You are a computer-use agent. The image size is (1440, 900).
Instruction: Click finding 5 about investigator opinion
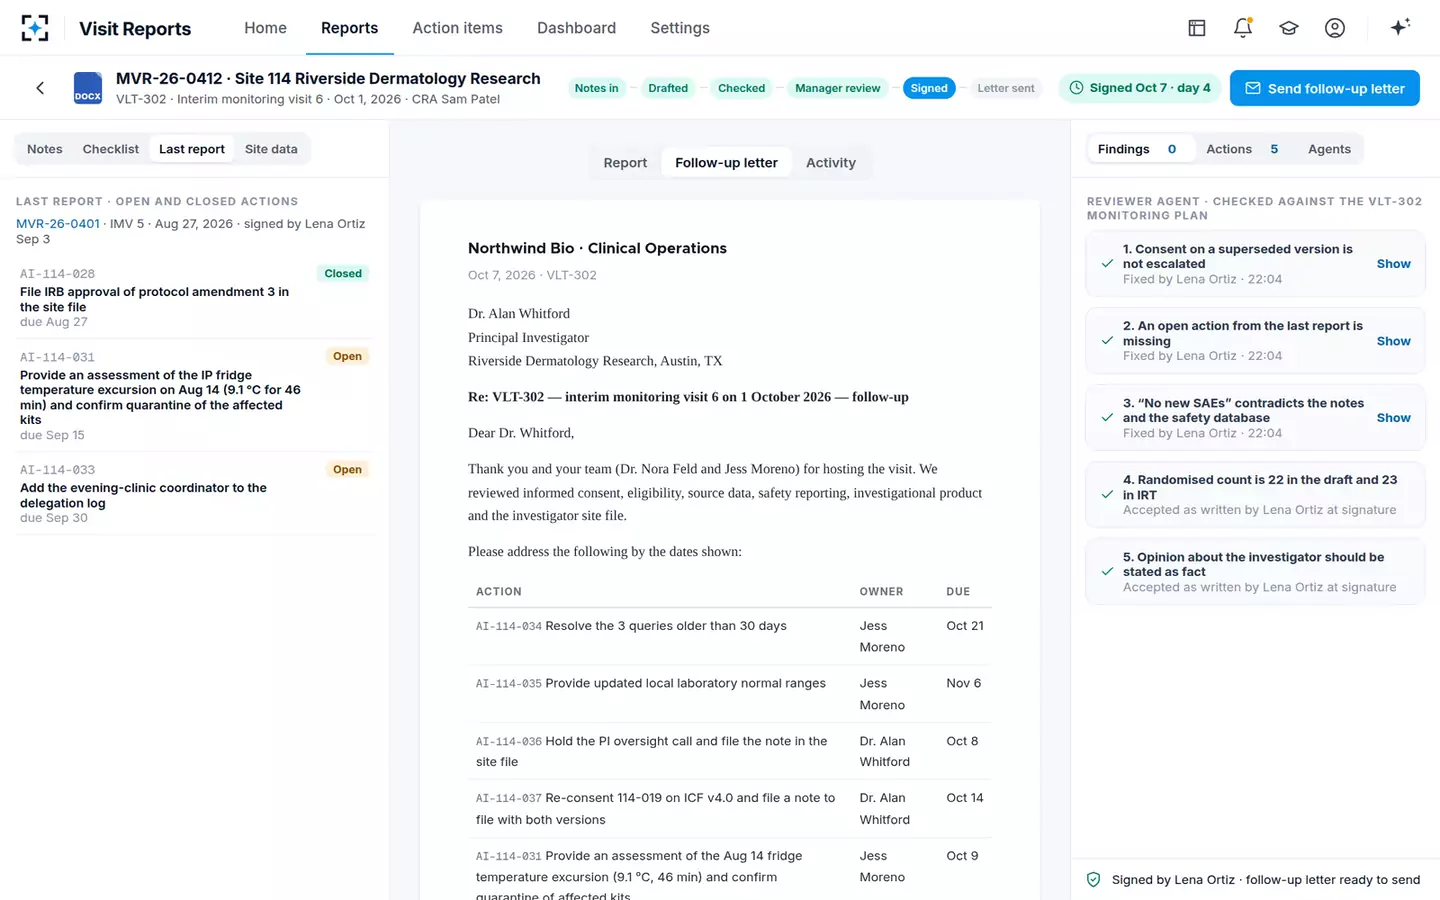point(1255,572)
